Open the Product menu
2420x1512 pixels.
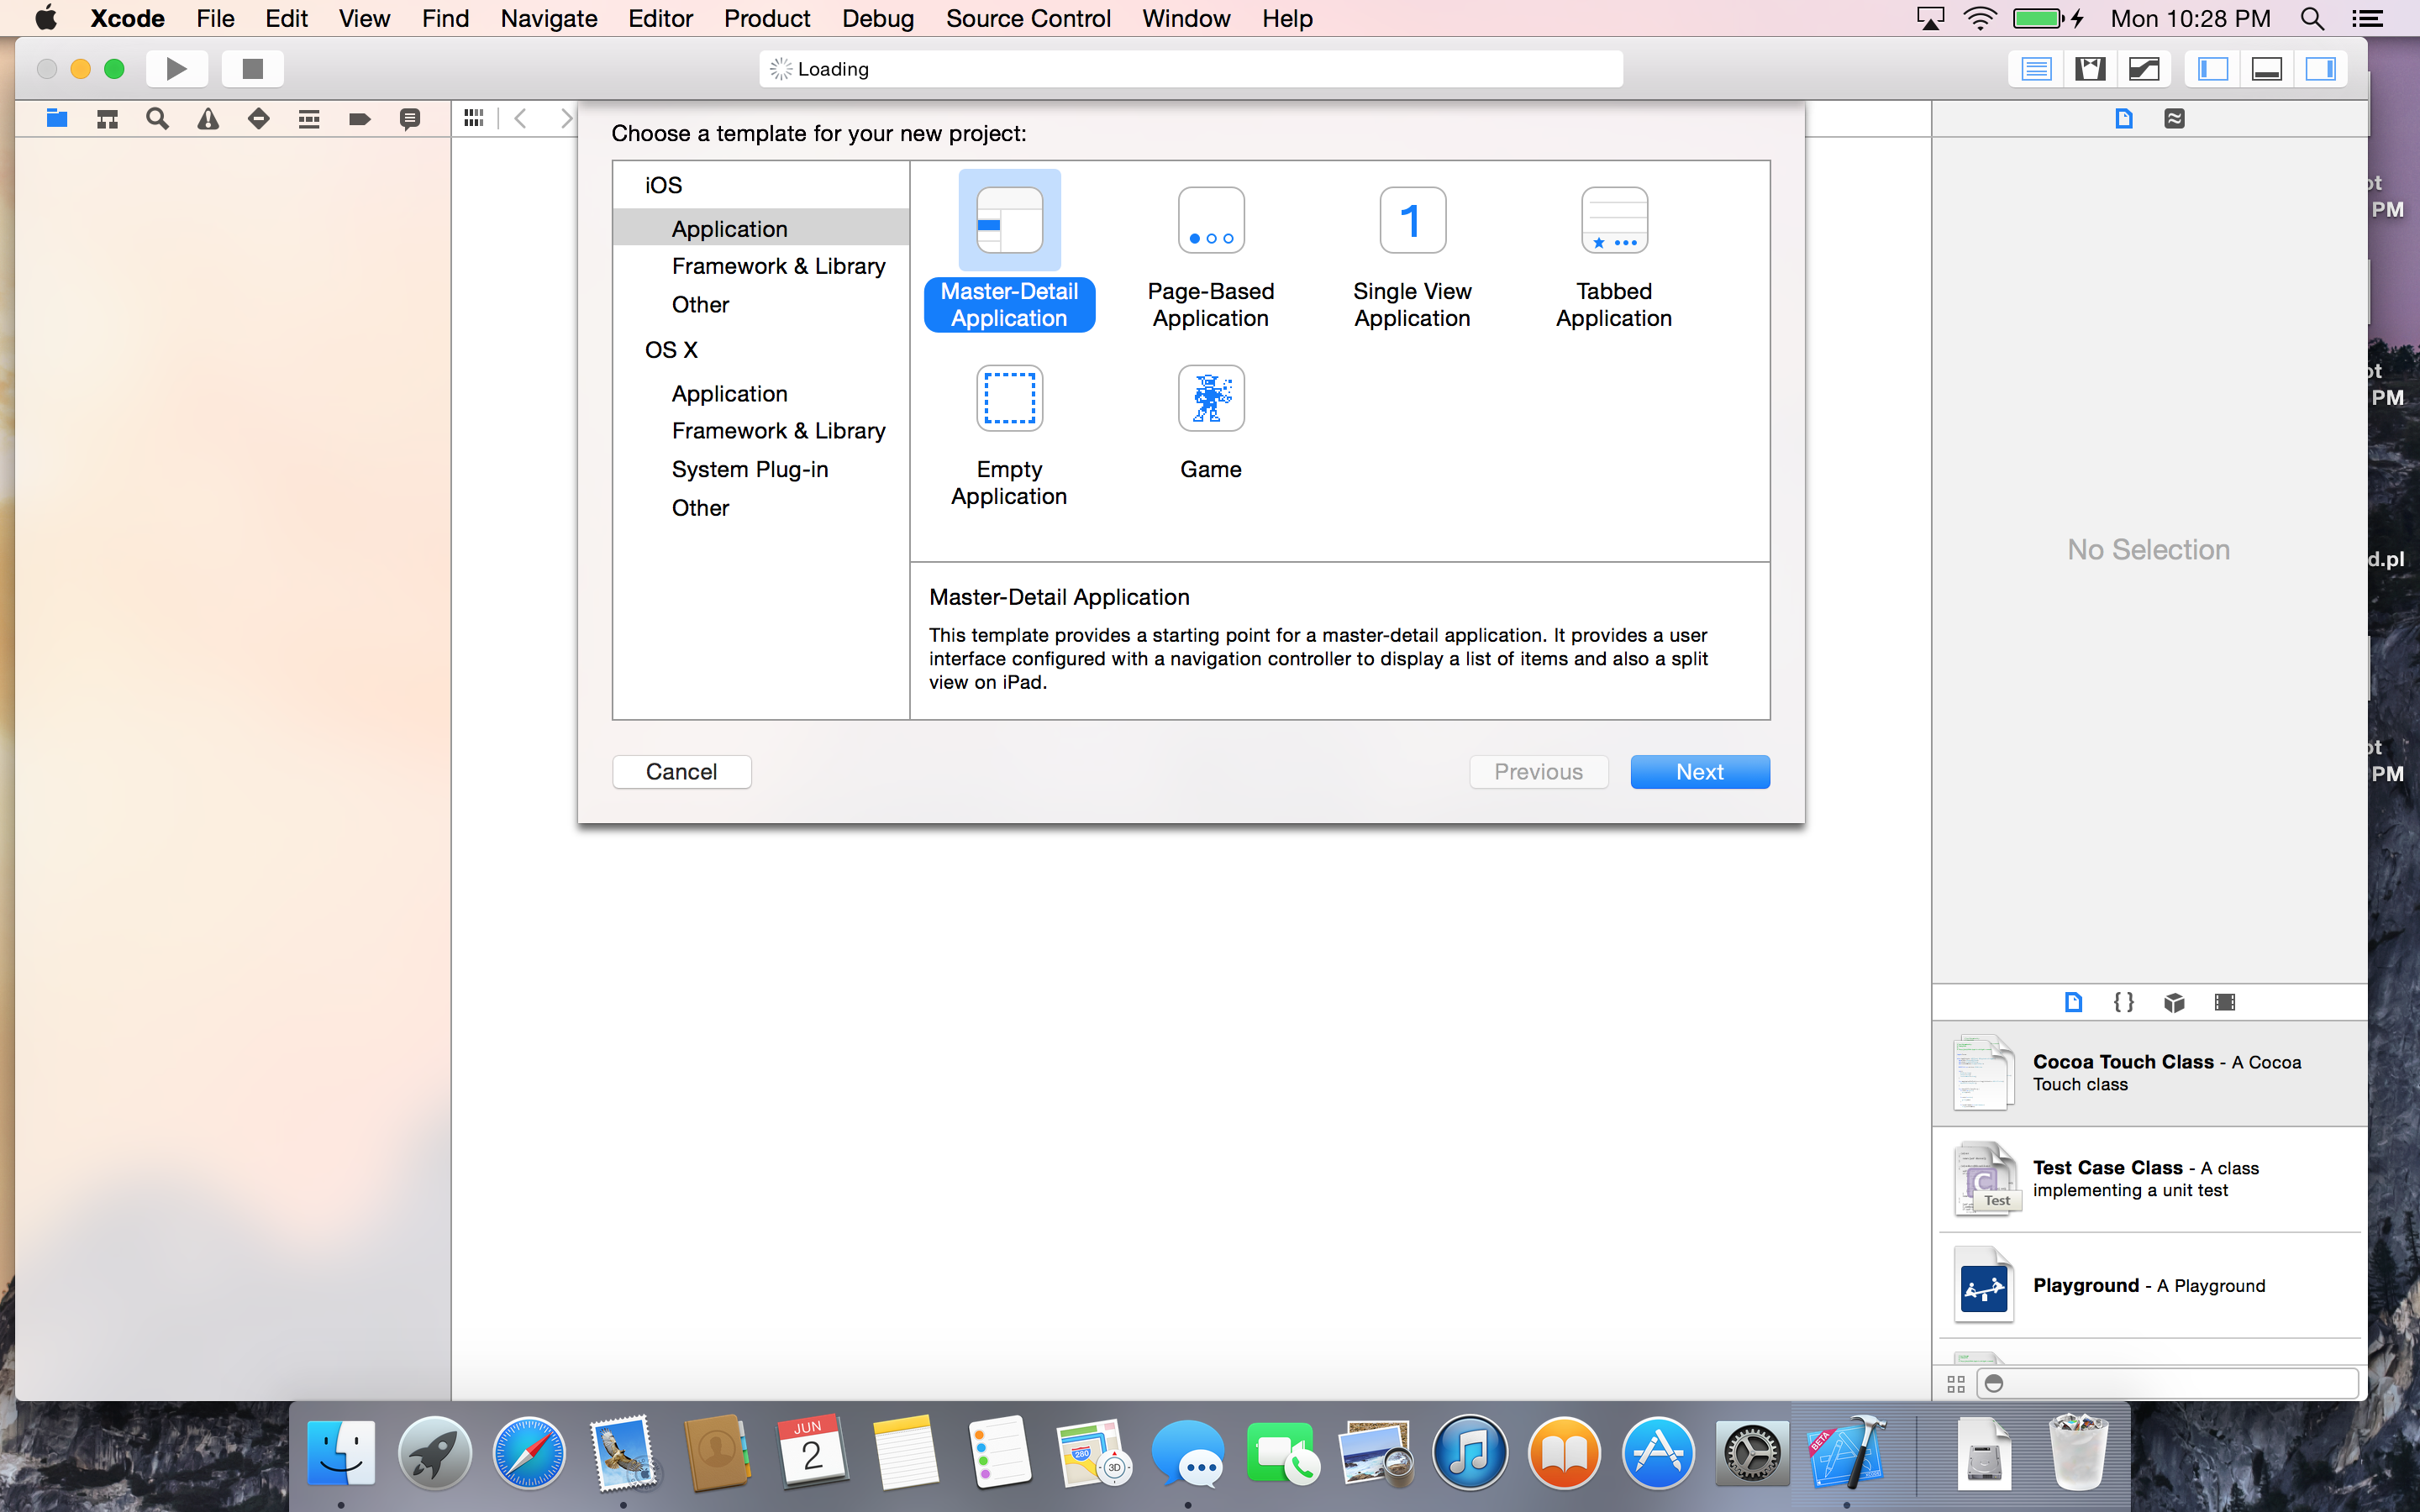click(x=767, y=18)
